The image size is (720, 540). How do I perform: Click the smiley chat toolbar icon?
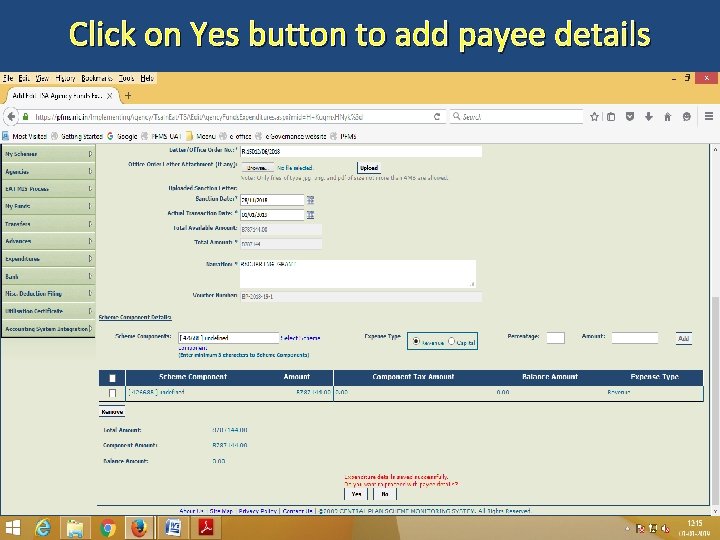(x=686, y=117)
